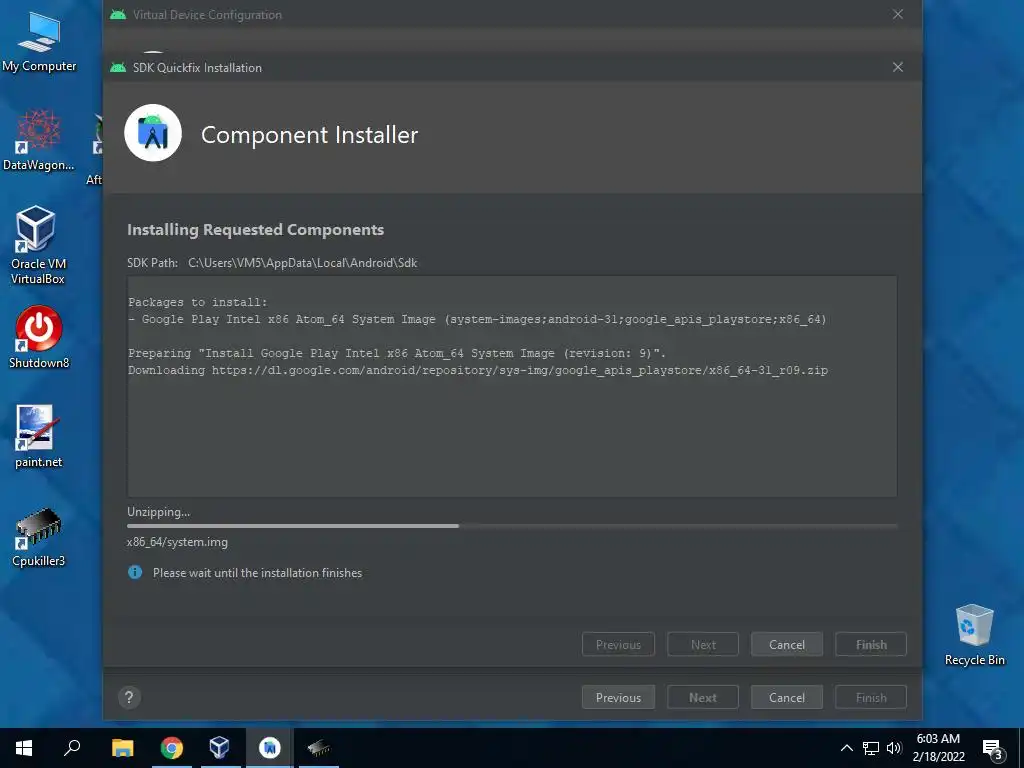Screen dimensions: 1024x768
Task: Click the Unzipping progress bar
Action: coord(512,526)
